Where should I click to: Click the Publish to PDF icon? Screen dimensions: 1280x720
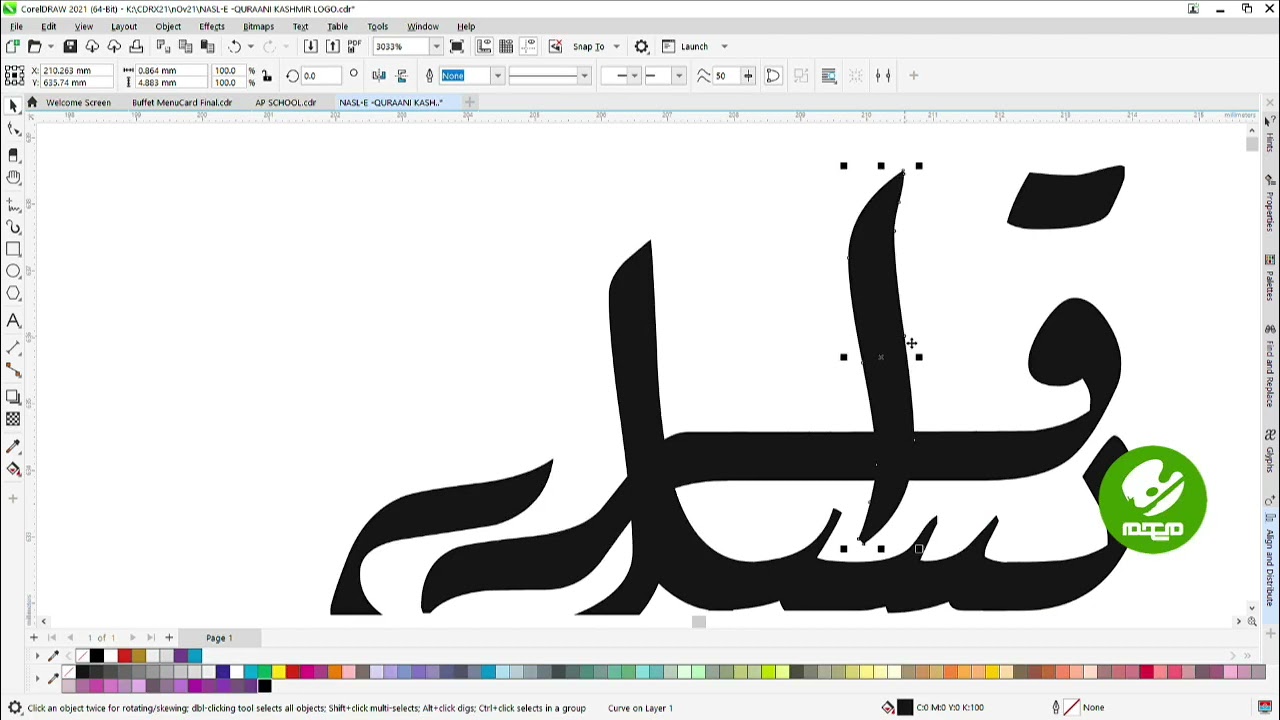354,46
